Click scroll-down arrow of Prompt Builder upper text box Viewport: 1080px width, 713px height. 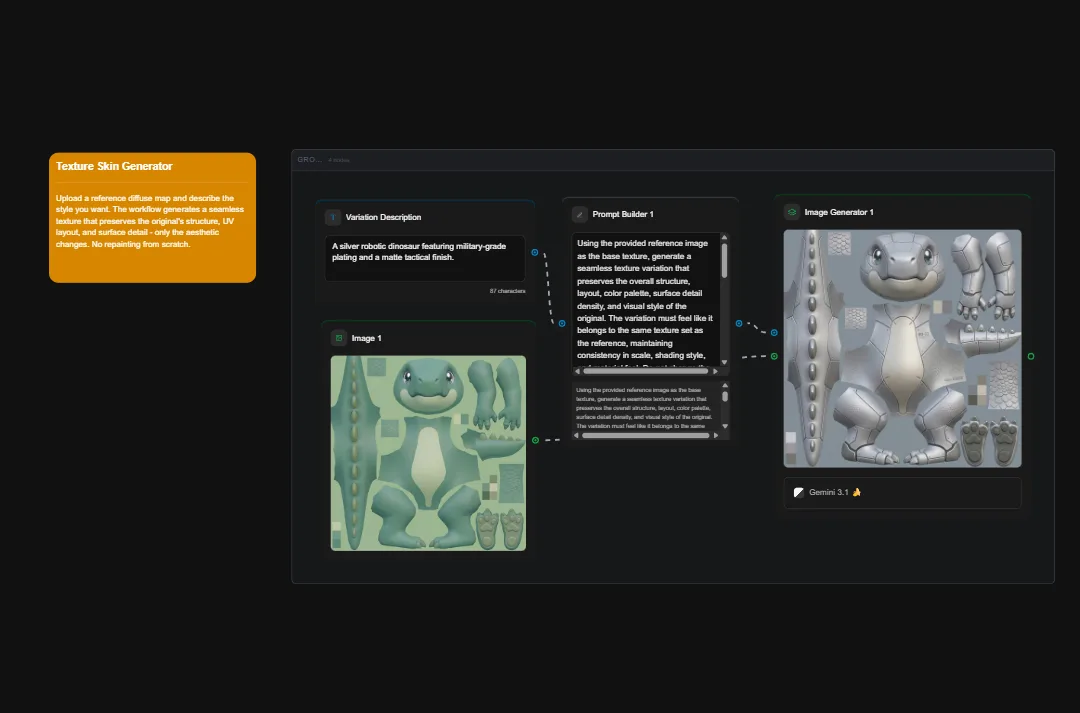(724, 362)
